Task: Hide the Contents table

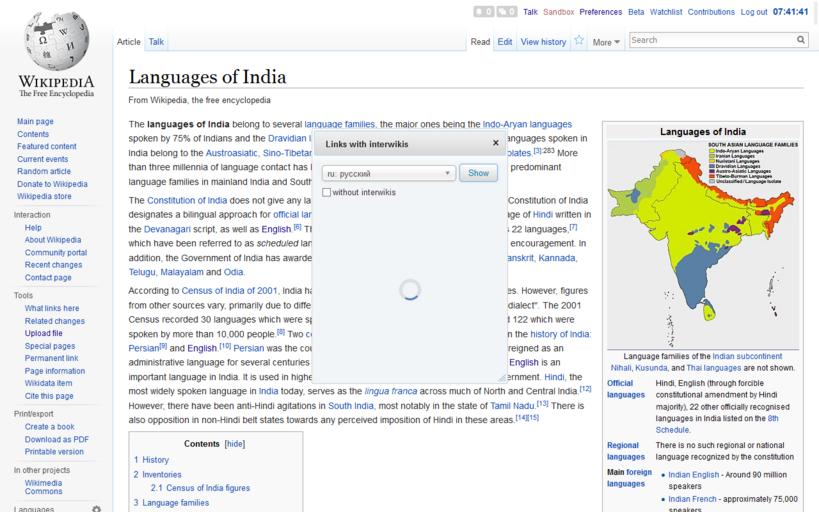Action: 234,444
